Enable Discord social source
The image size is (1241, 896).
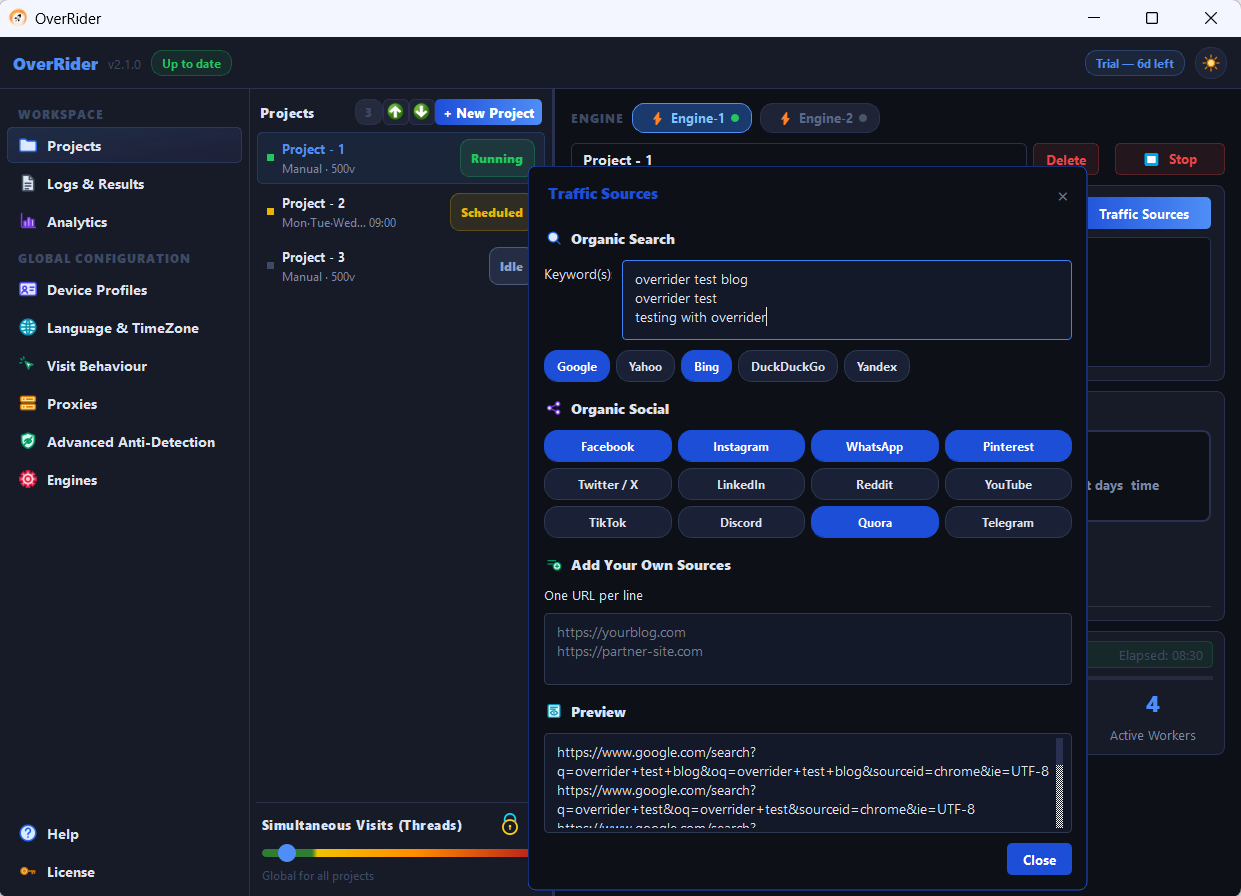tap(741, 523)
